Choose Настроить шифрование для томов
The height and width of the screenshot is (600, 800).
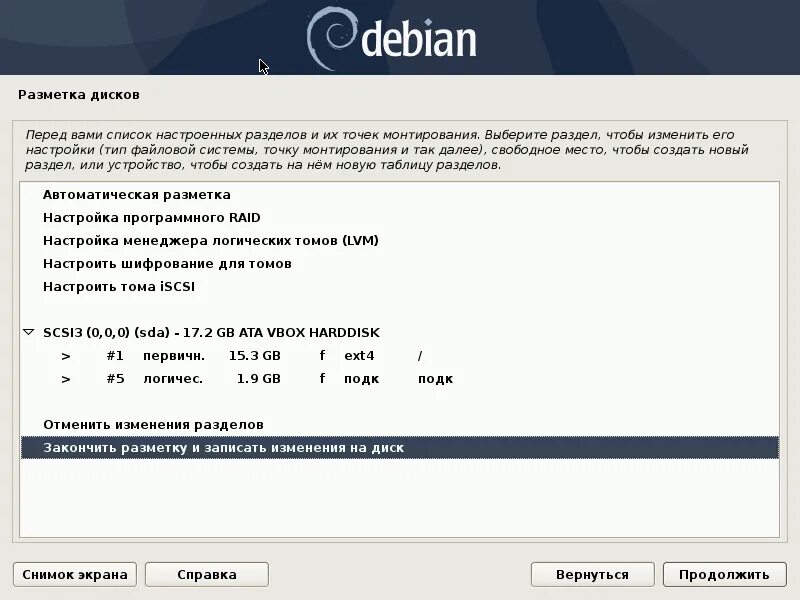400,264
